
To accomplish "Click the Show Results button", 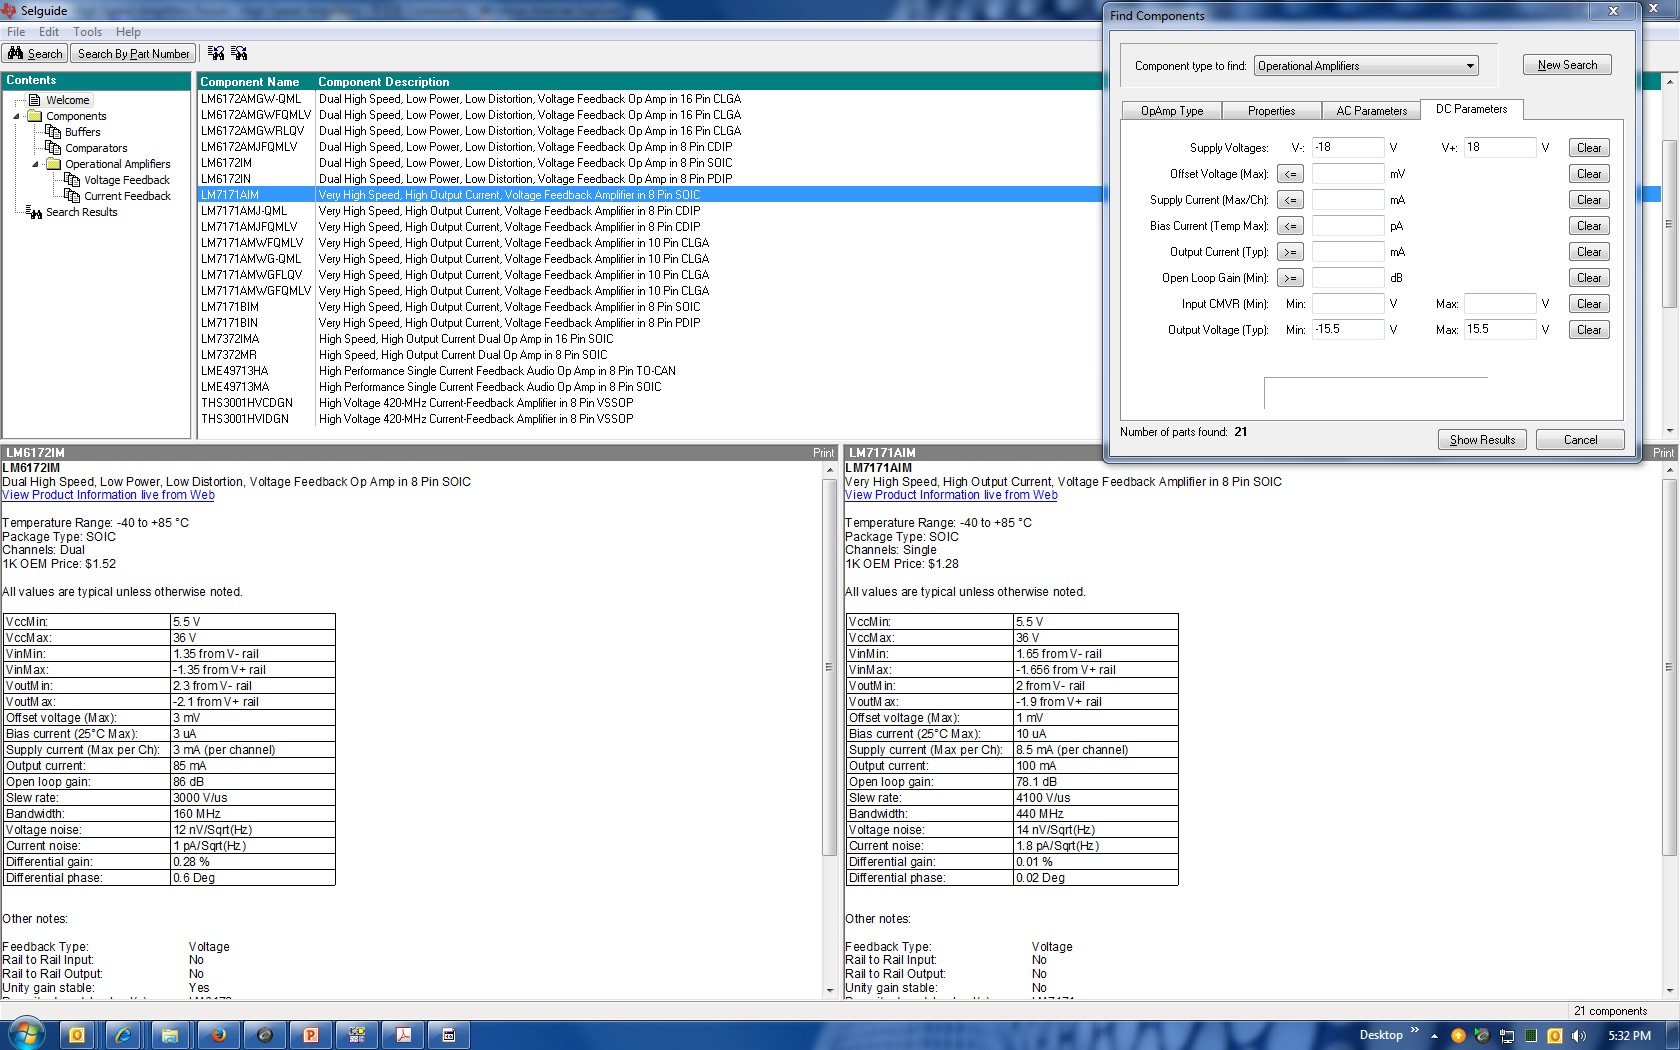I will pos(1482,440).
